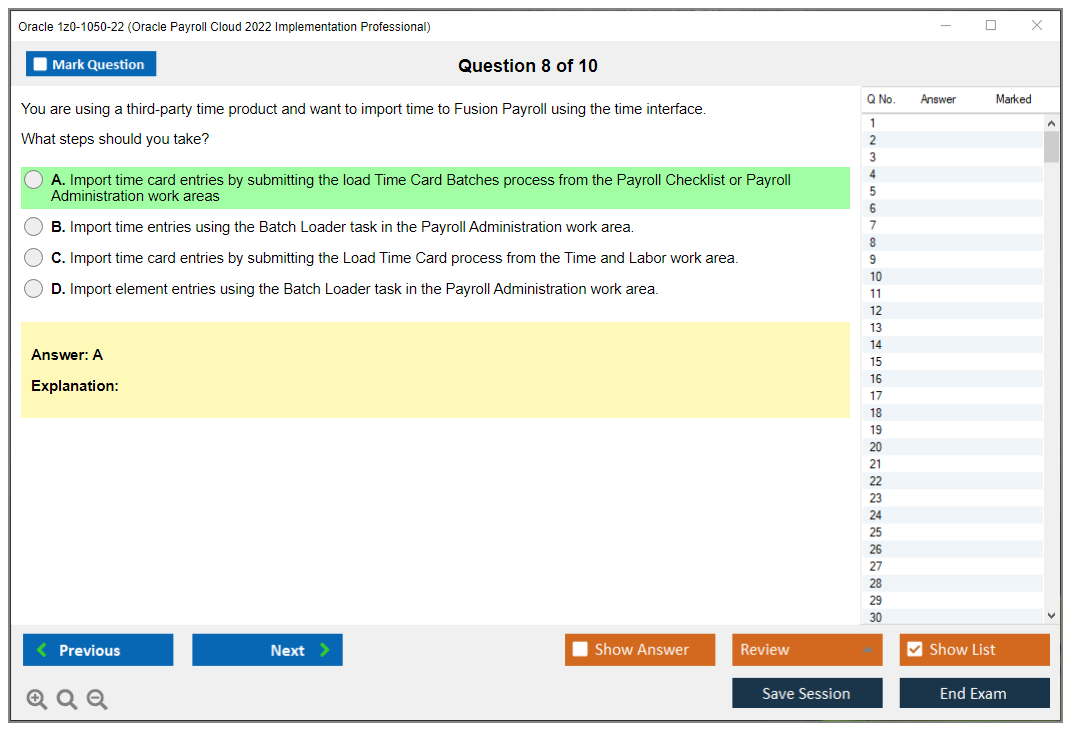The width and height of the screenshot is (1075, 735).
Task: Open the Review dropdown menu
Action: pos(807,649)
